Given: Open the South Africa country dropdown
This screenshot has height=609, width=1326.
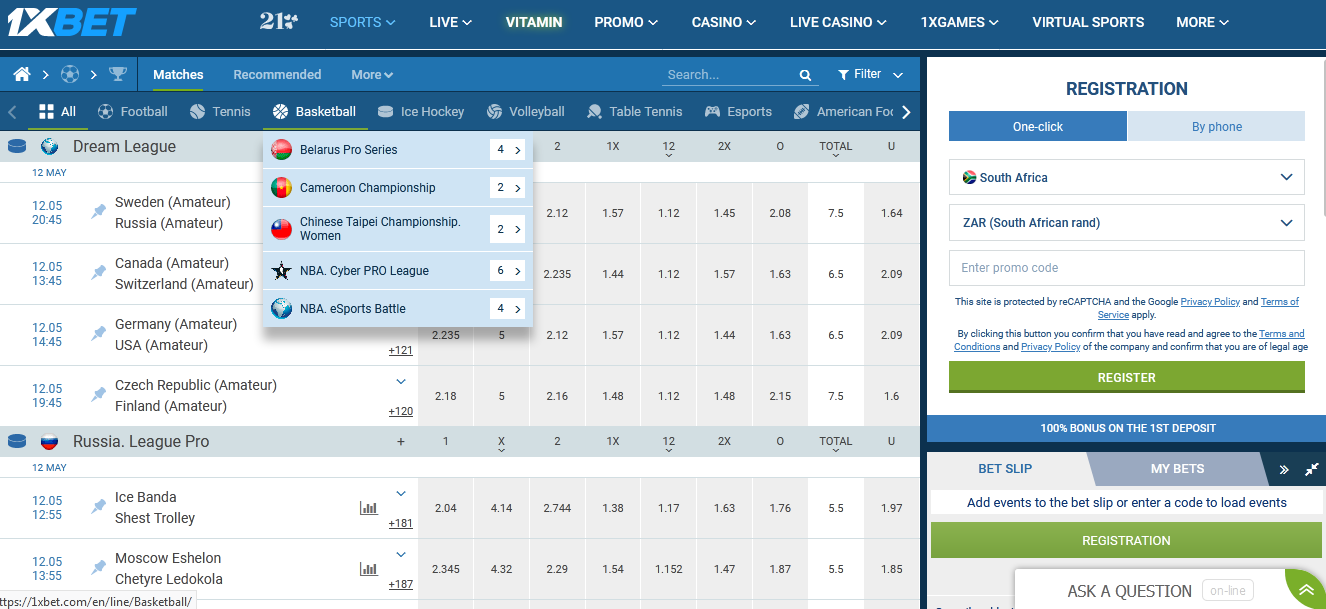Looking at the screenshot, I should (1127, 177).
